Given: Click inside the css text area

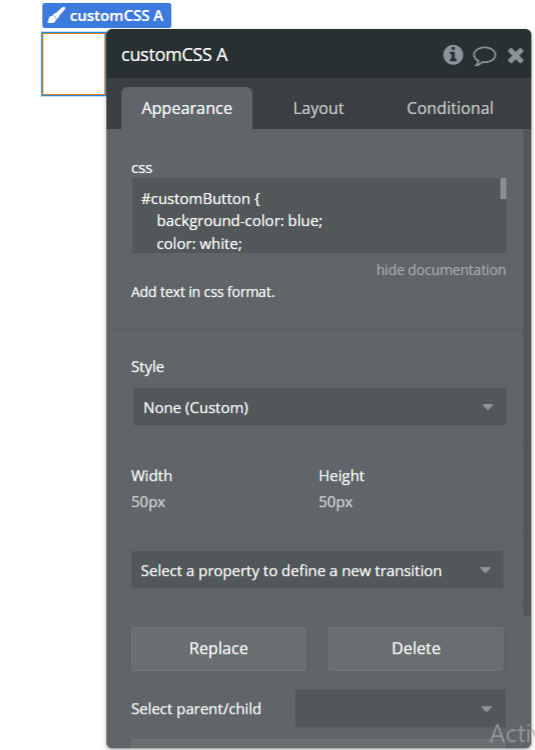Looking at the screenshot, I should tap(316, 216).
